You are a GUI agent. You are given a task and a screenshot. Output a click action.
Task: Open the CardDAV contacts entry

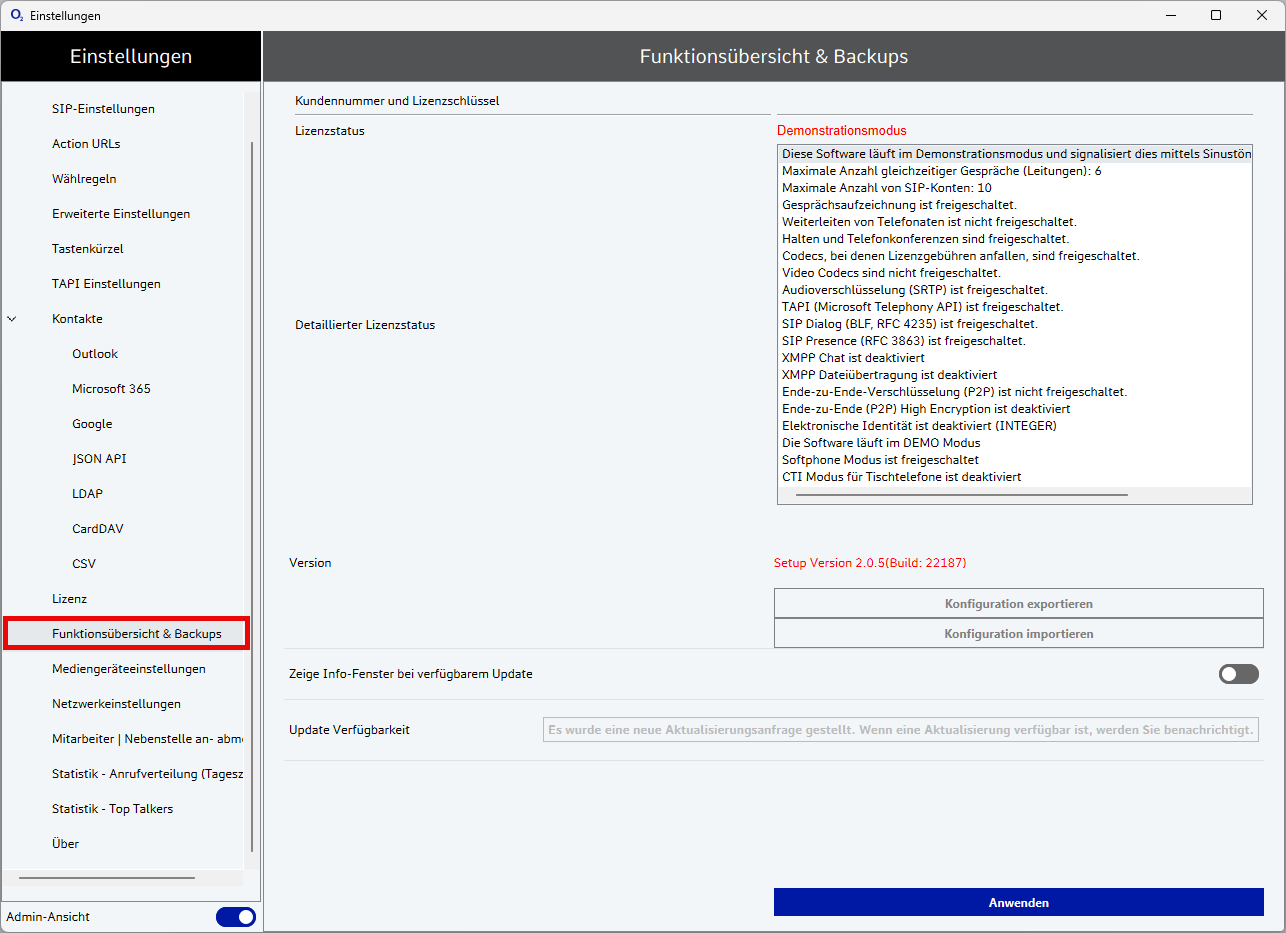(x=98, y=529)
